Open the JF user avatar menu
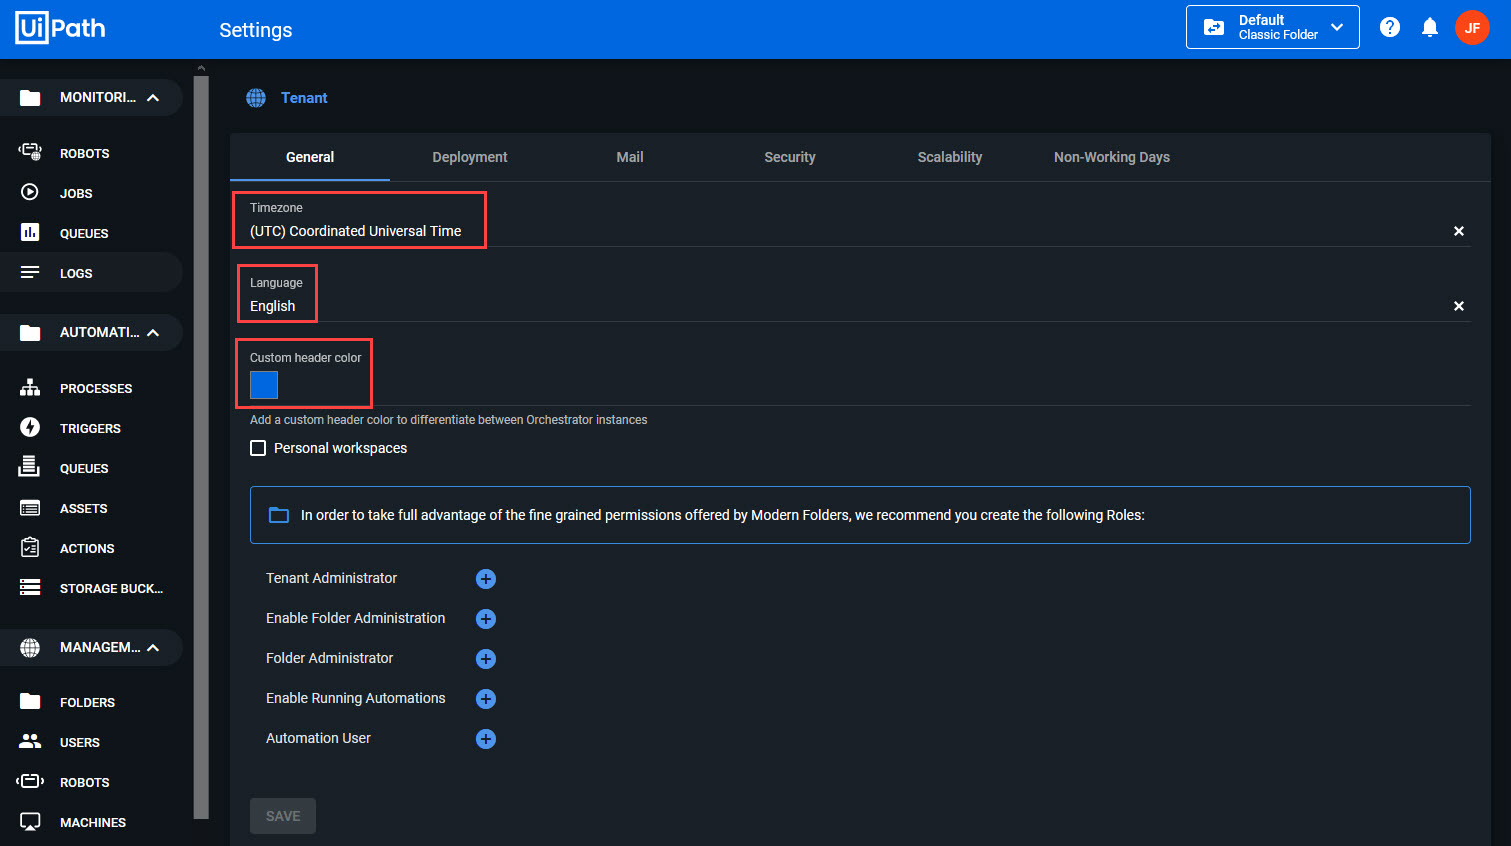 (1472, 28)
